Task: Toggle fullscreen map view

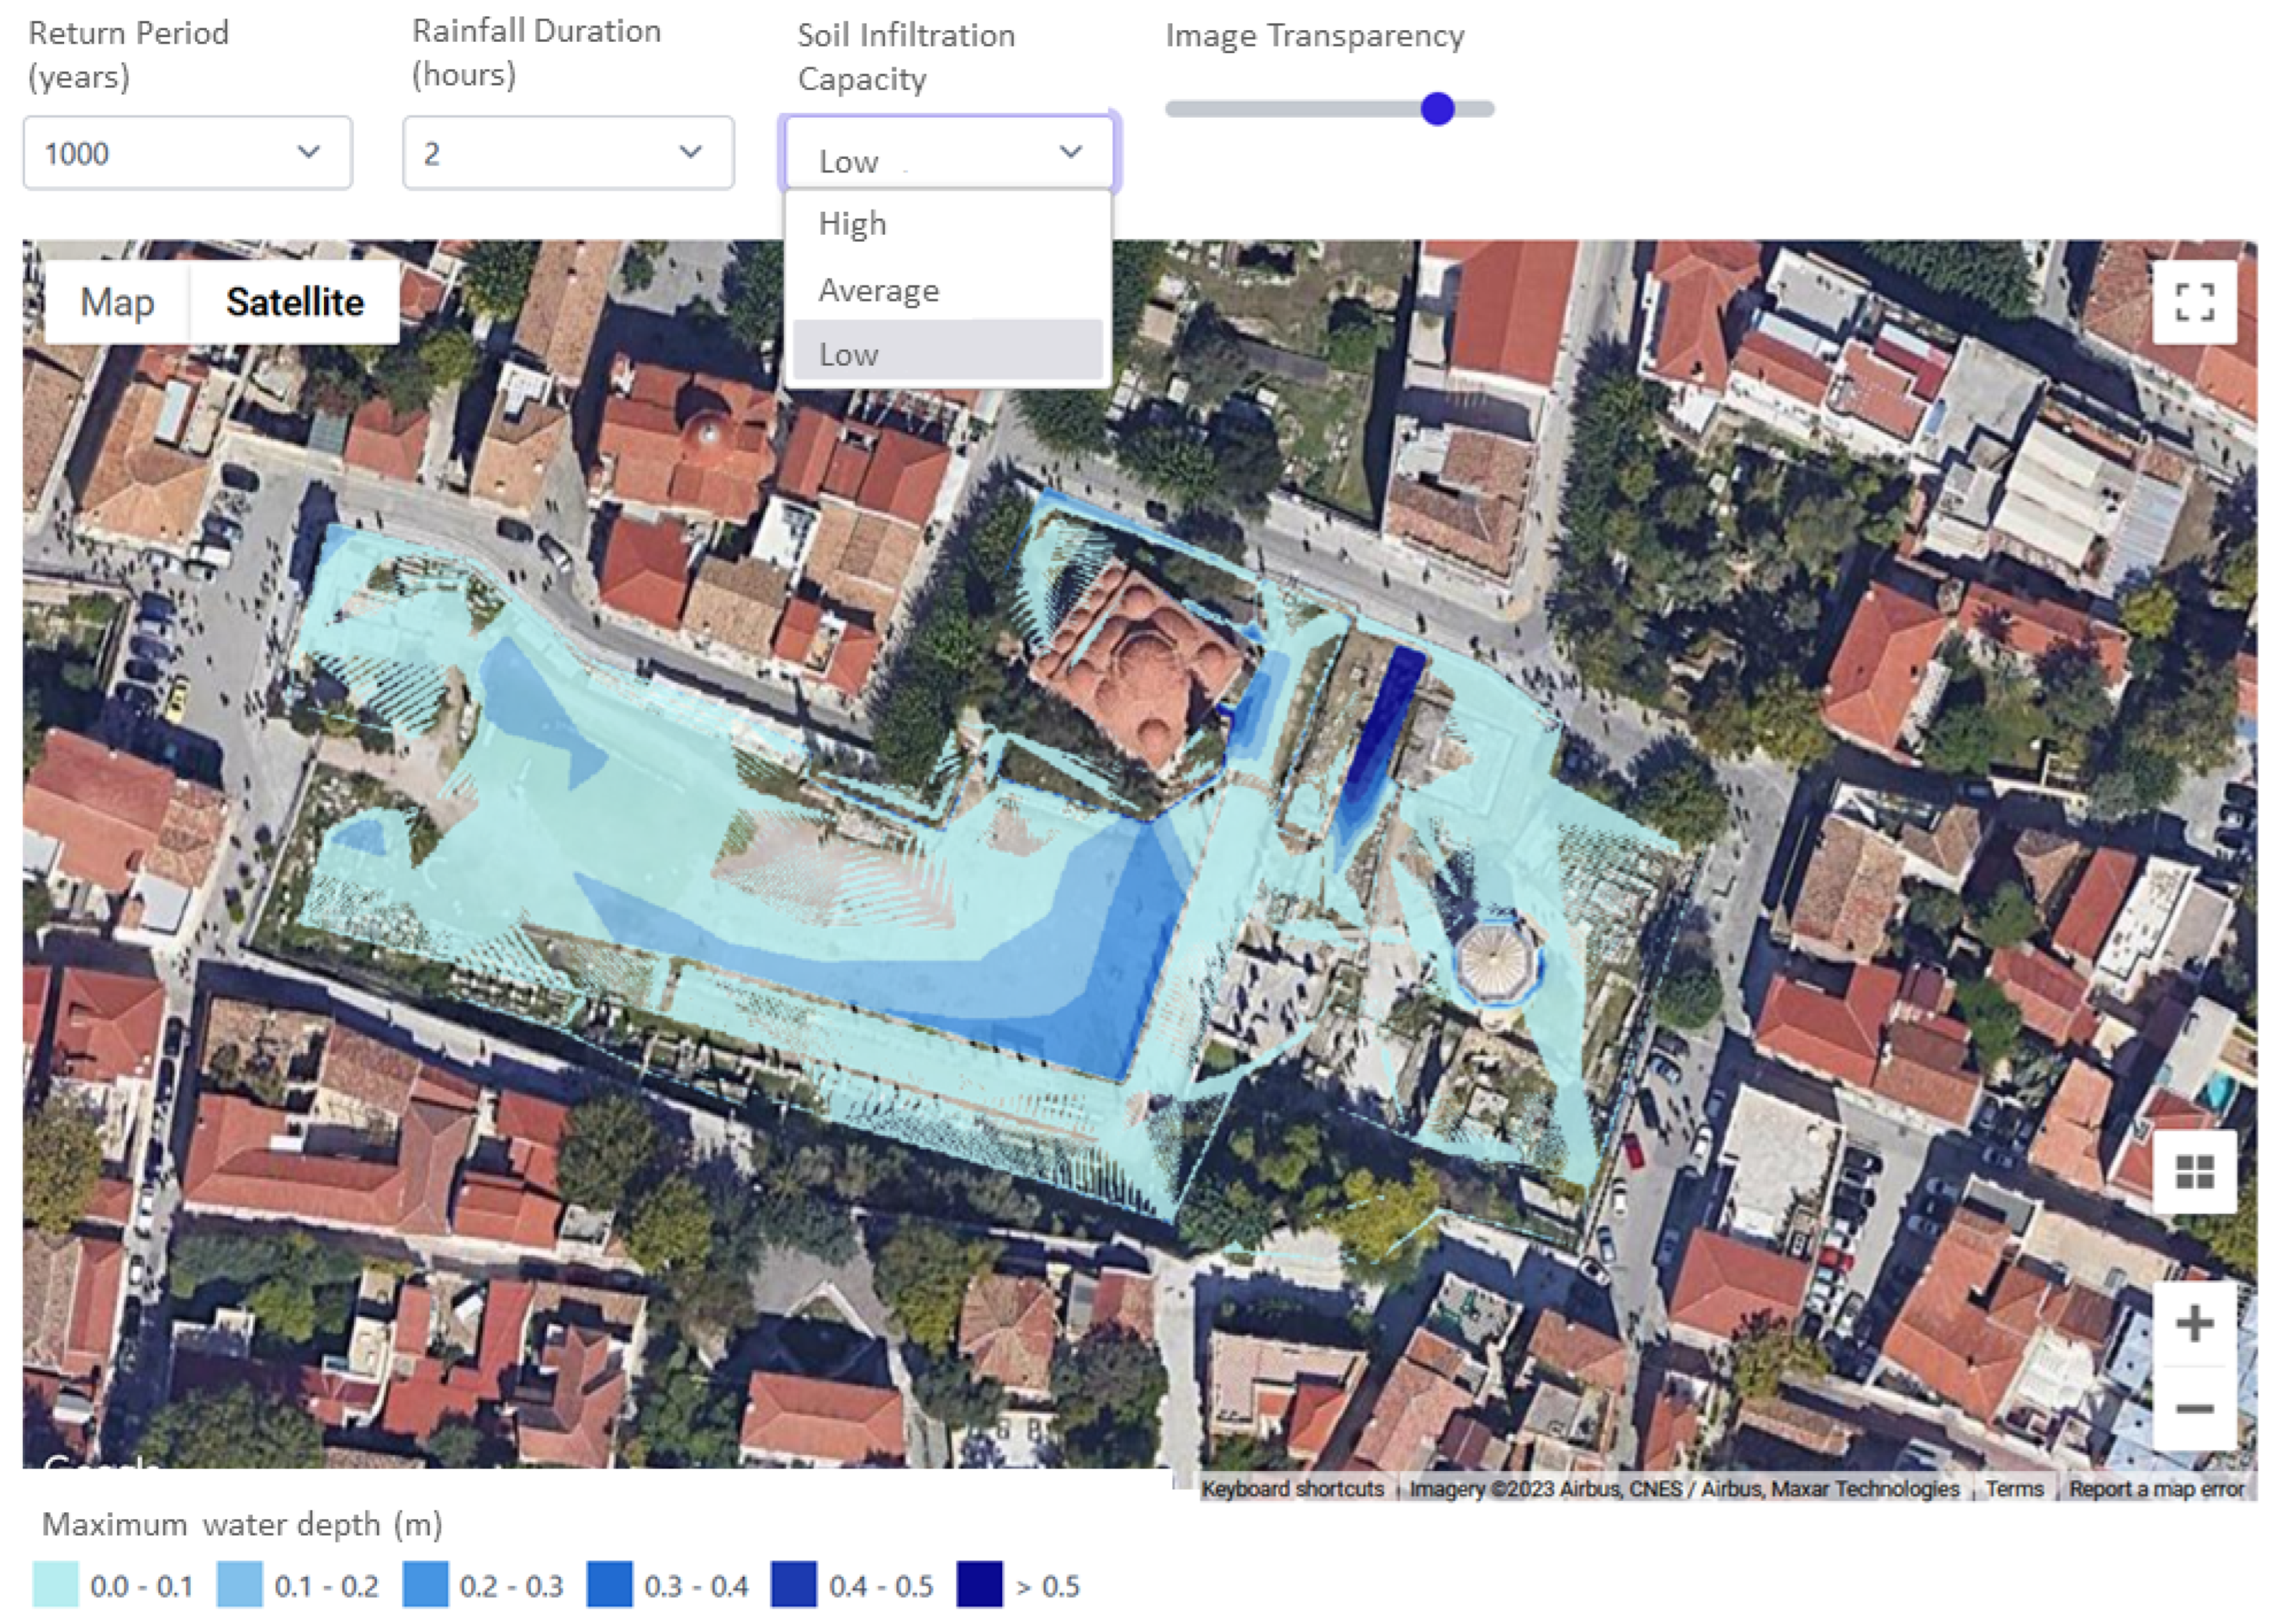Action: click(x=2194, y=302)
